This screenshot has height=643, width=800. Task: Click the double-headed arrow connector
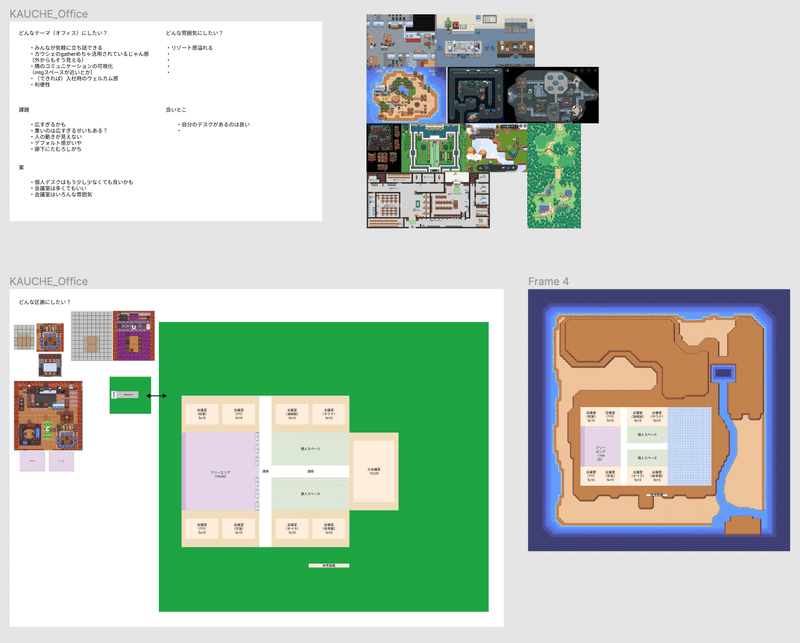157,396
